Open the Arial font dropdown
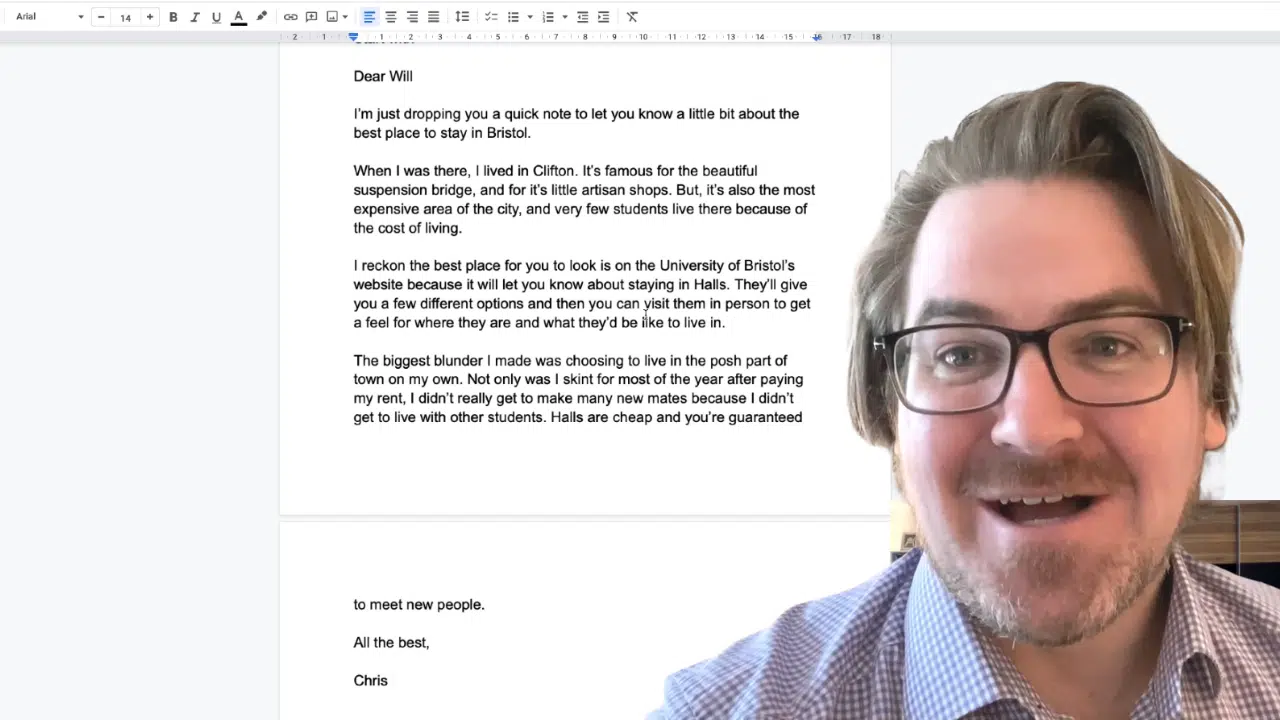This screenshot has height=720, width=1280. [50, 17]
